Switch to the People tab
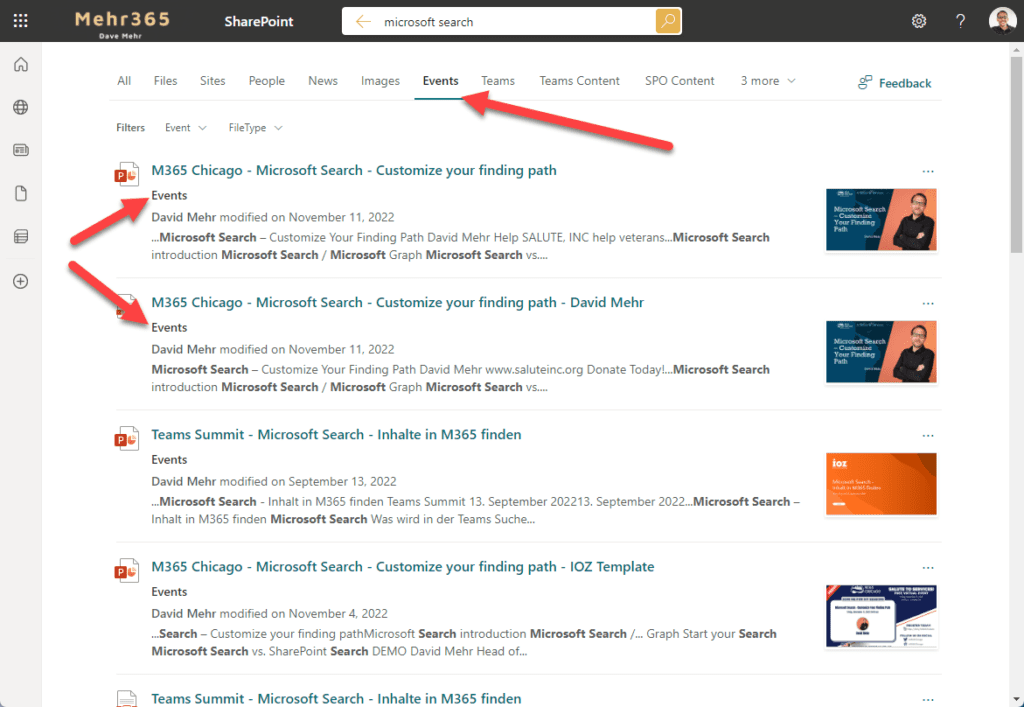This screenshot has width=1024, height=707. [266, 81]
